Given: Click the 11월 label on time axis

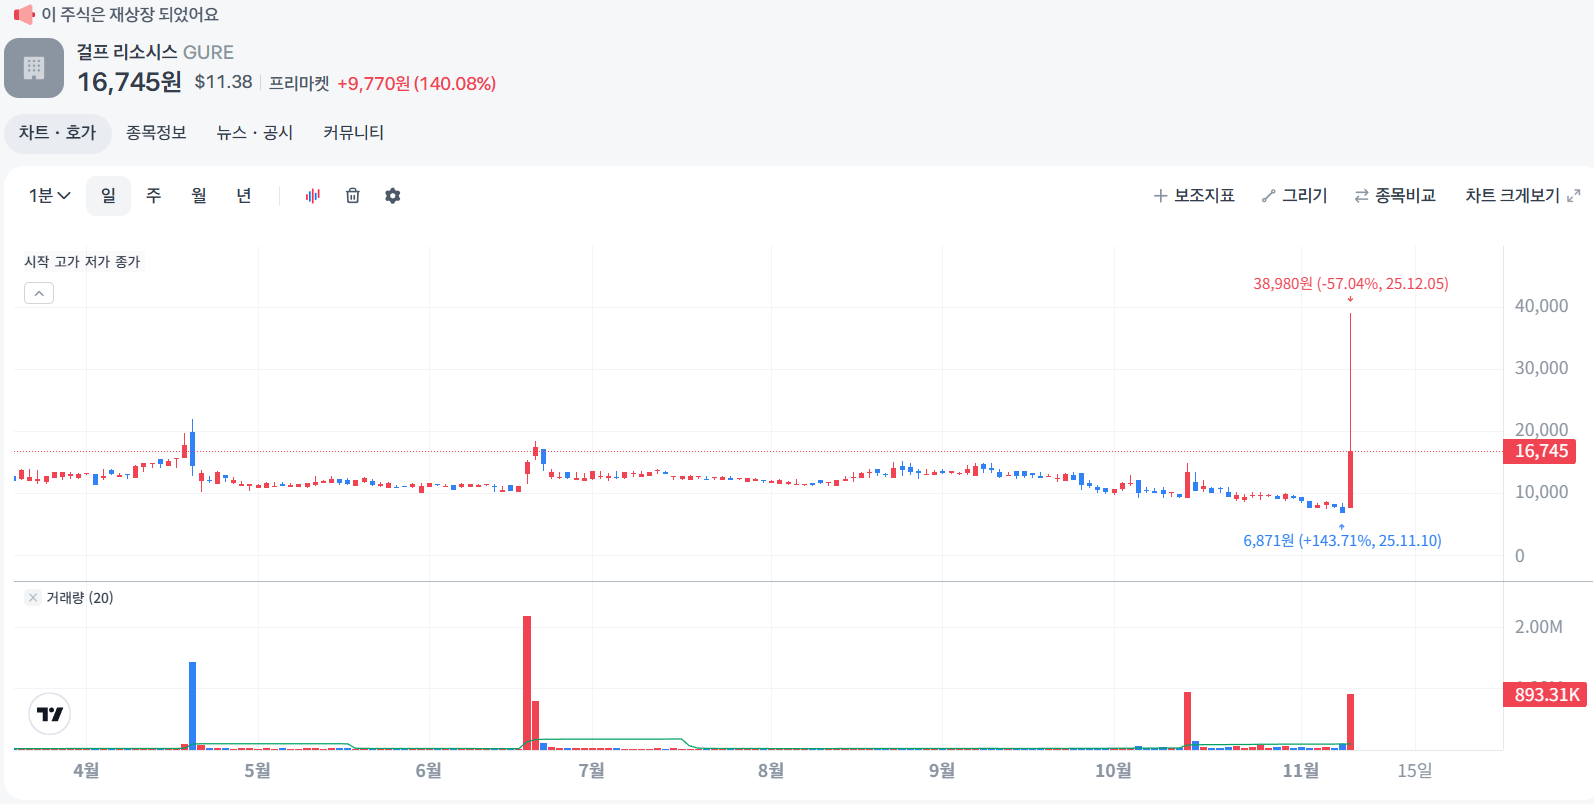Looking at the screenshot, I should point(1301,770).
